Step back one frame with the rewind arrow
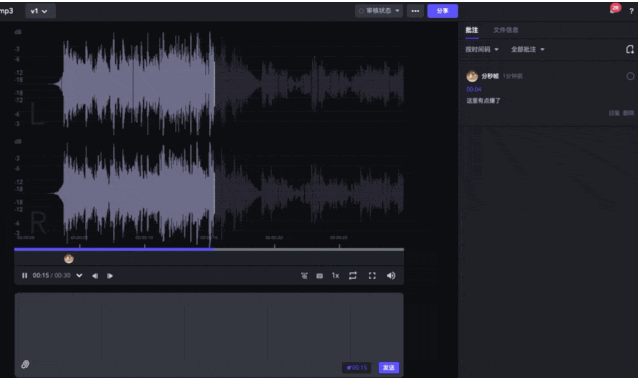 95,276
